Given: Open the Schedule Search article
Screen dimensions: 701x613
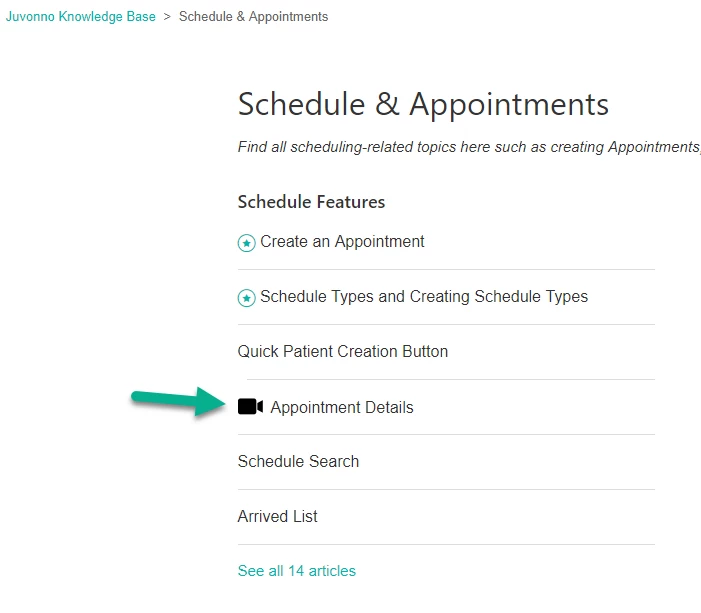Looking at the screenshot, I should click(298, 461).
